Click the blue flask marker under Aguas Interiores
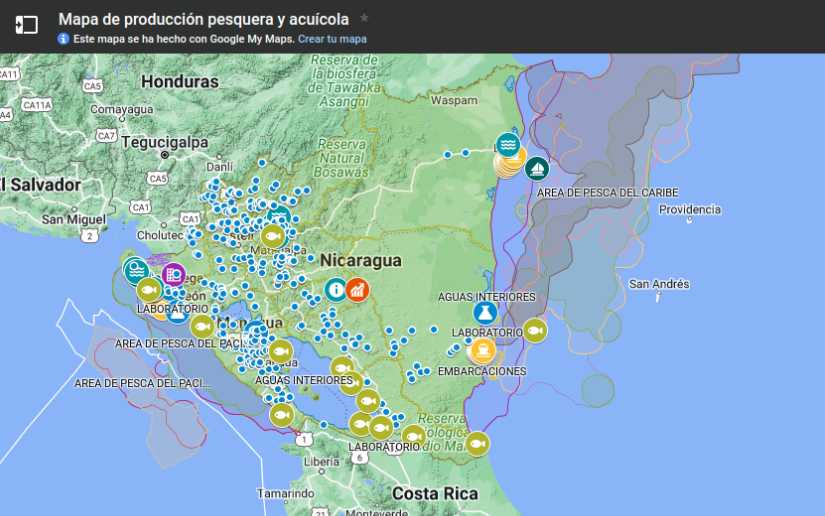The height and width of the screenshot is (516, 825). (486, 313)
